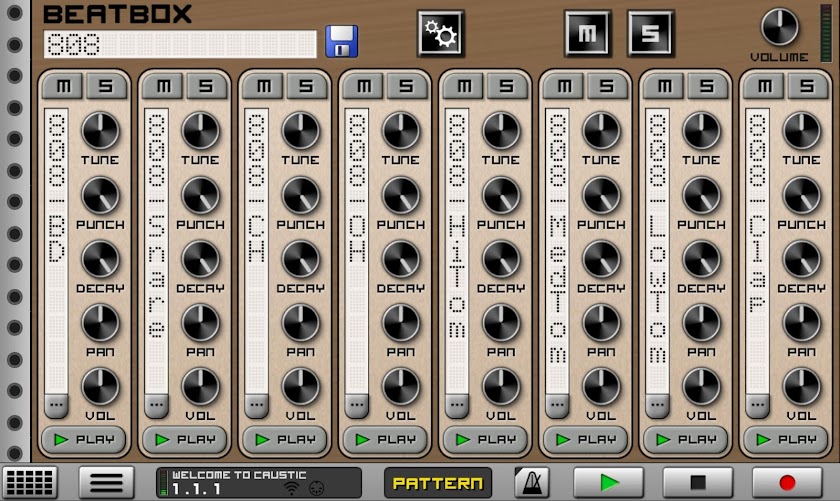Mute the 808-HiTom channel
840x501 pixels.
coord(464,86)
